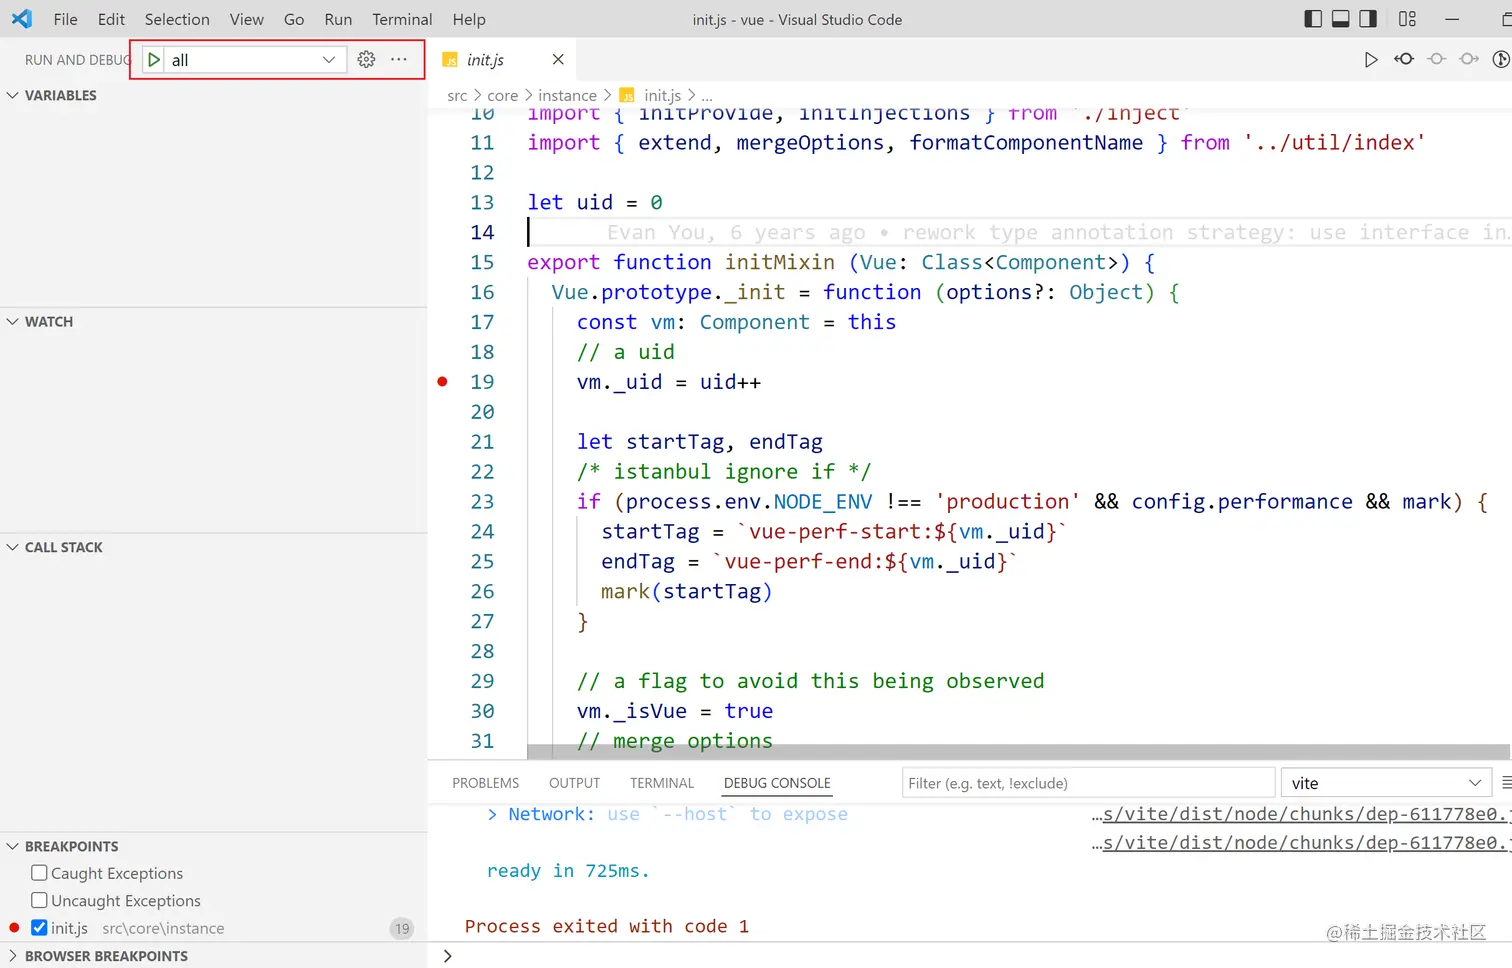Image resolution: width=1512 pixels, height=968 pixels.
Task: Click the 'core' breadcrumb
Action: point(502,95)
